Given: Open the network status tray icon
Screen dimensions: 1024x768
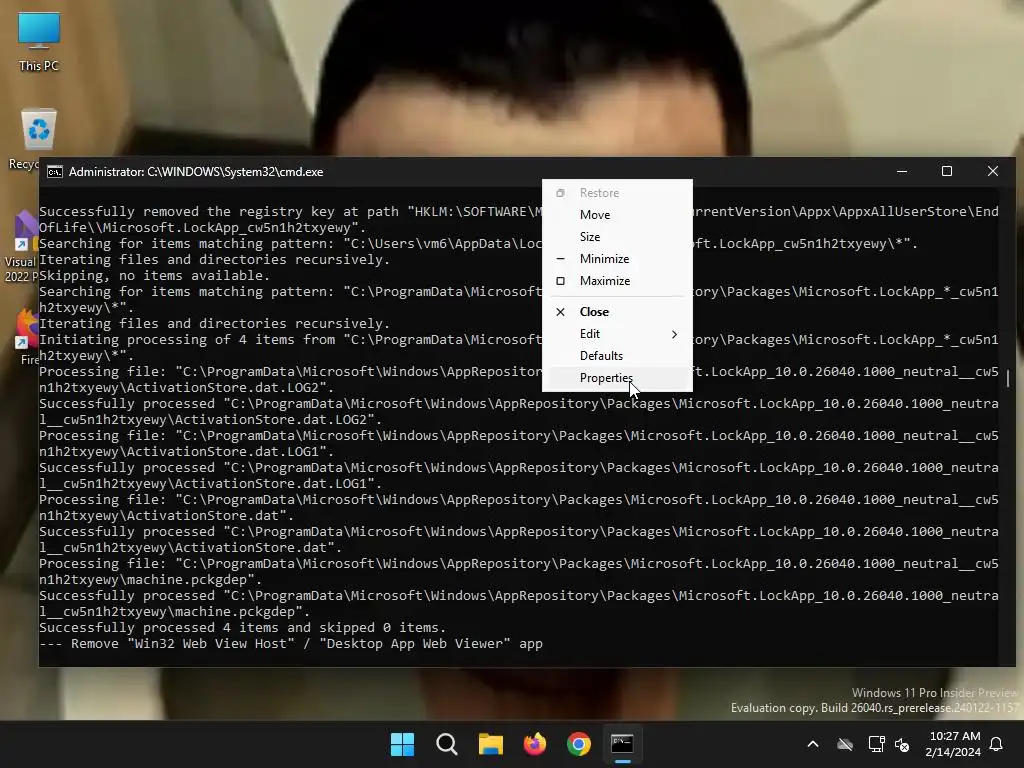Looking at the screenshot, I should [876, 744].
